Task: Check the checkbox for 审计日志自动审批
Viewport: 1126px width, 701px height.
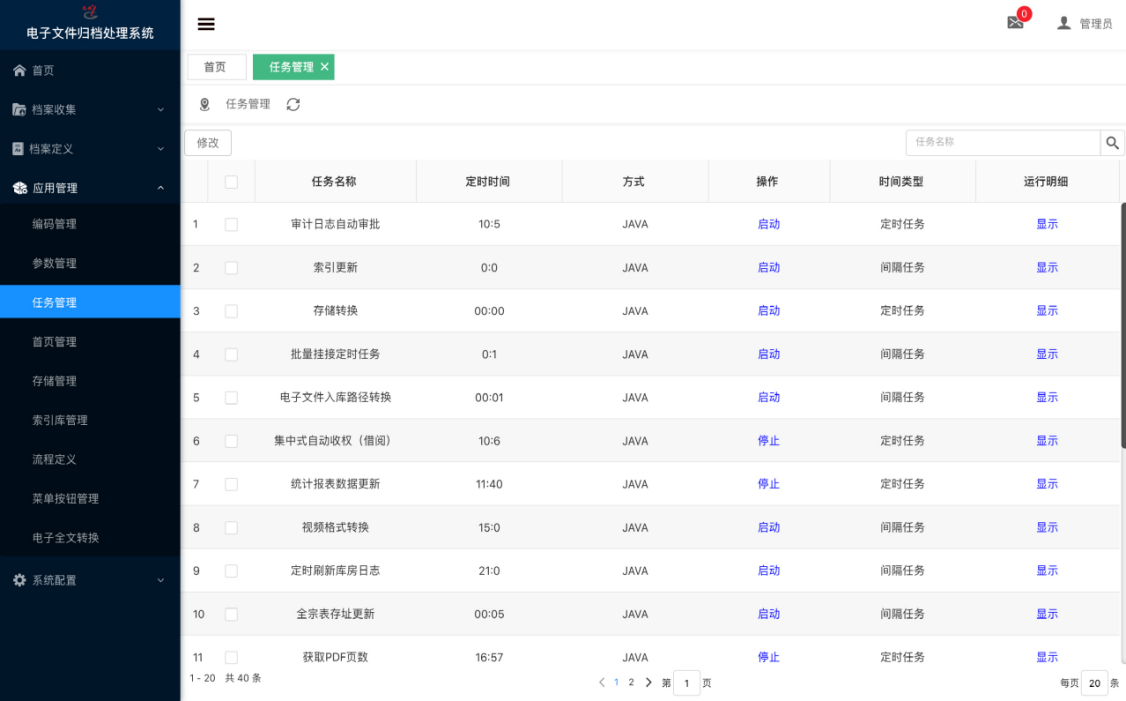Action: click(x=231, y=224)
